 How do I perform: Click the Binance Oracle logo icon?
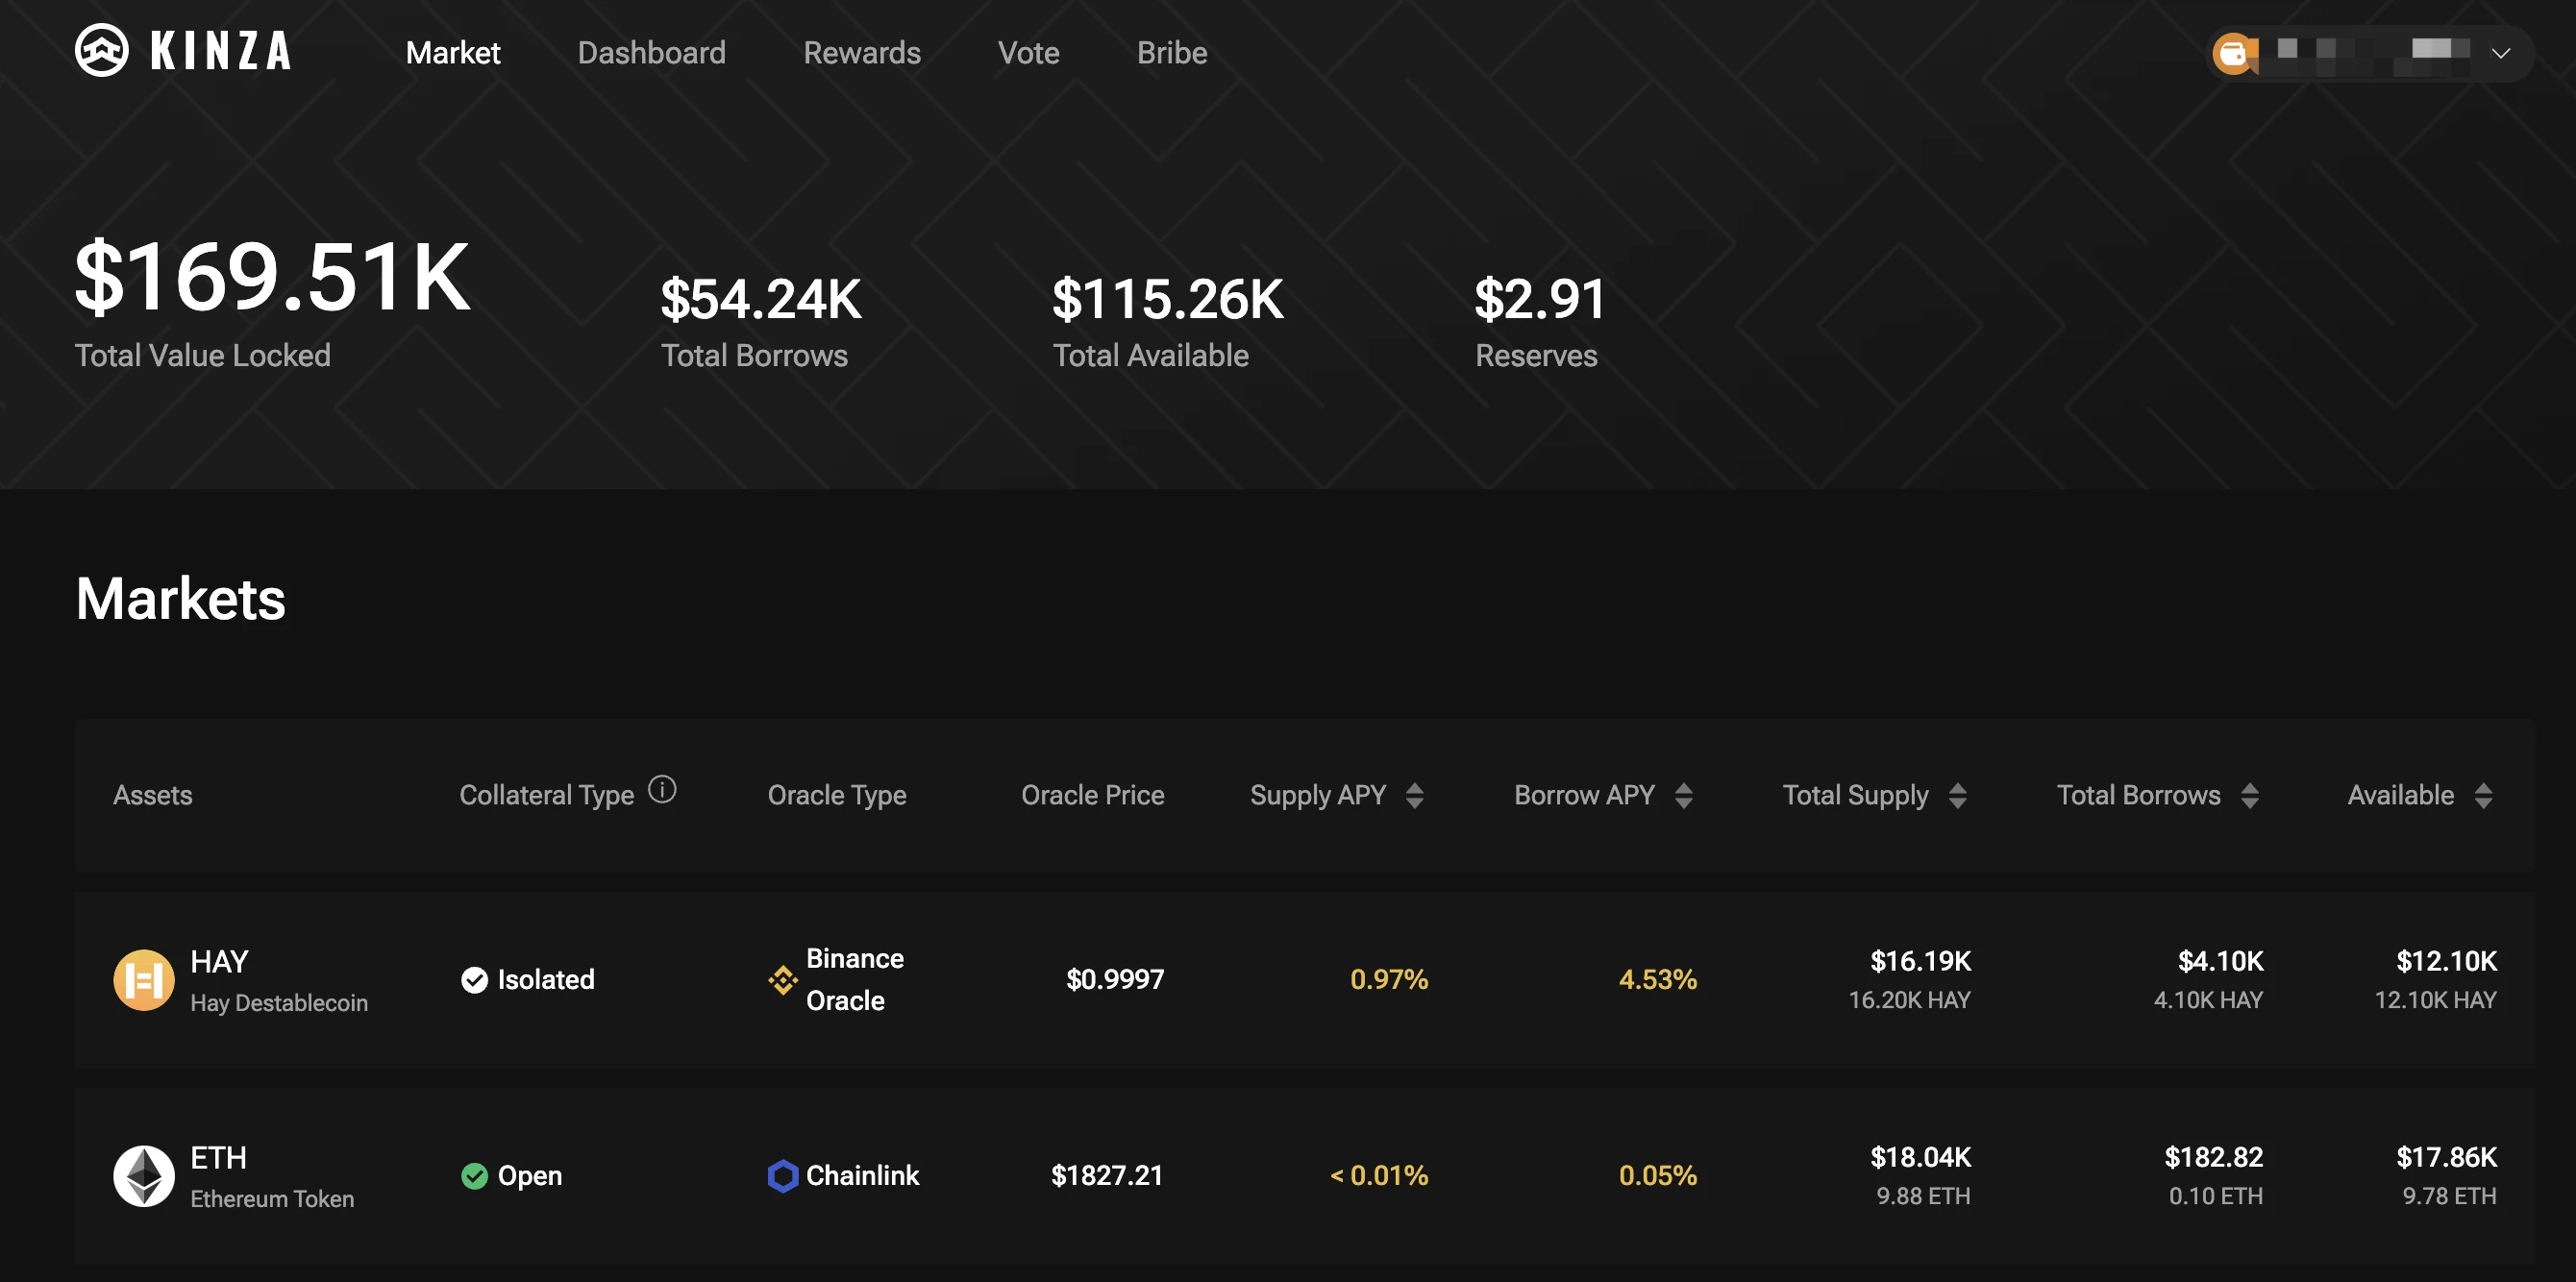click(x=782, y=979)
